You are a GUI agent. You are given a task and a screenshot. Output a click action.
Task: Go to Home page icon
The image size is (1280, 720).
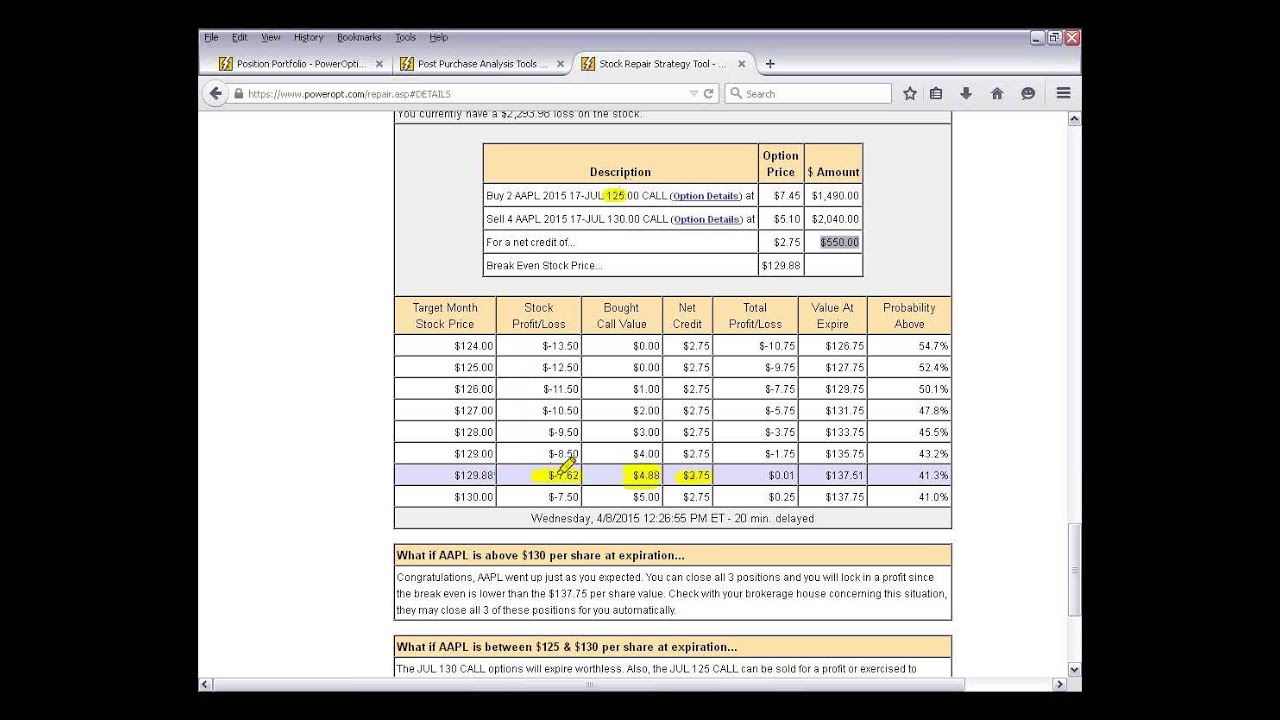click(997, 93)
